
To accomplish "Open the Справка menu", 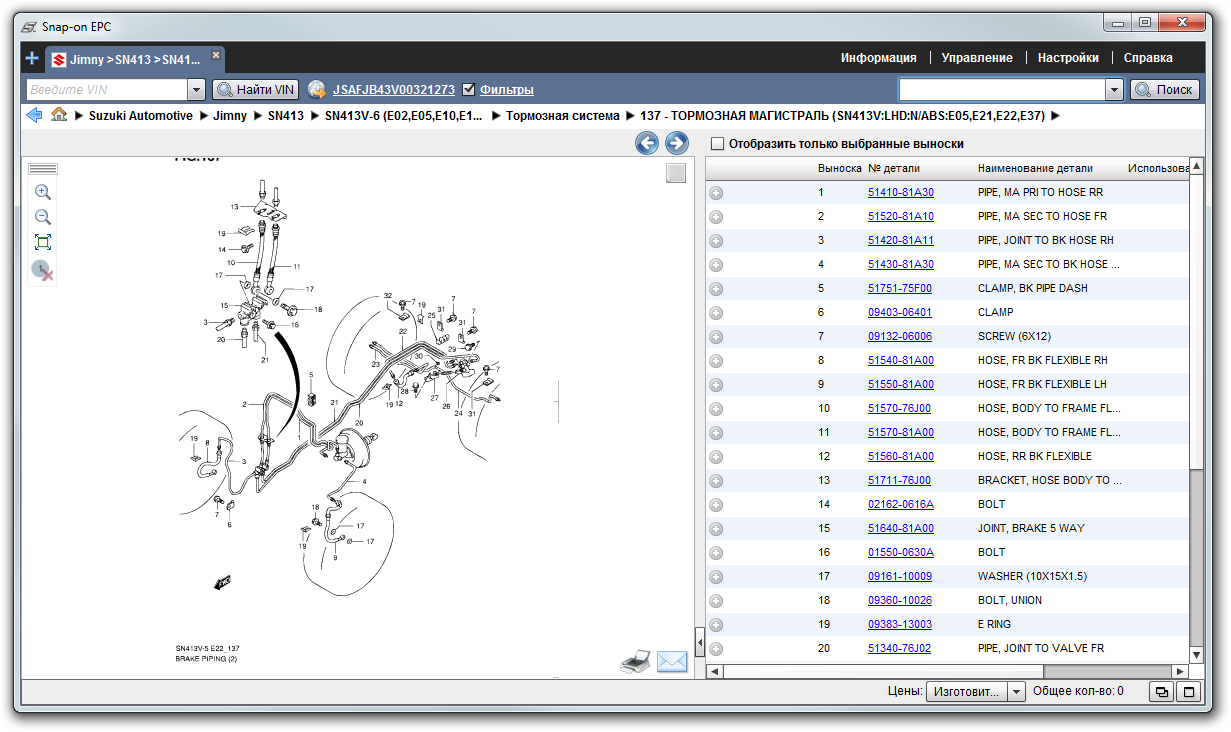I will [1148, 58].
